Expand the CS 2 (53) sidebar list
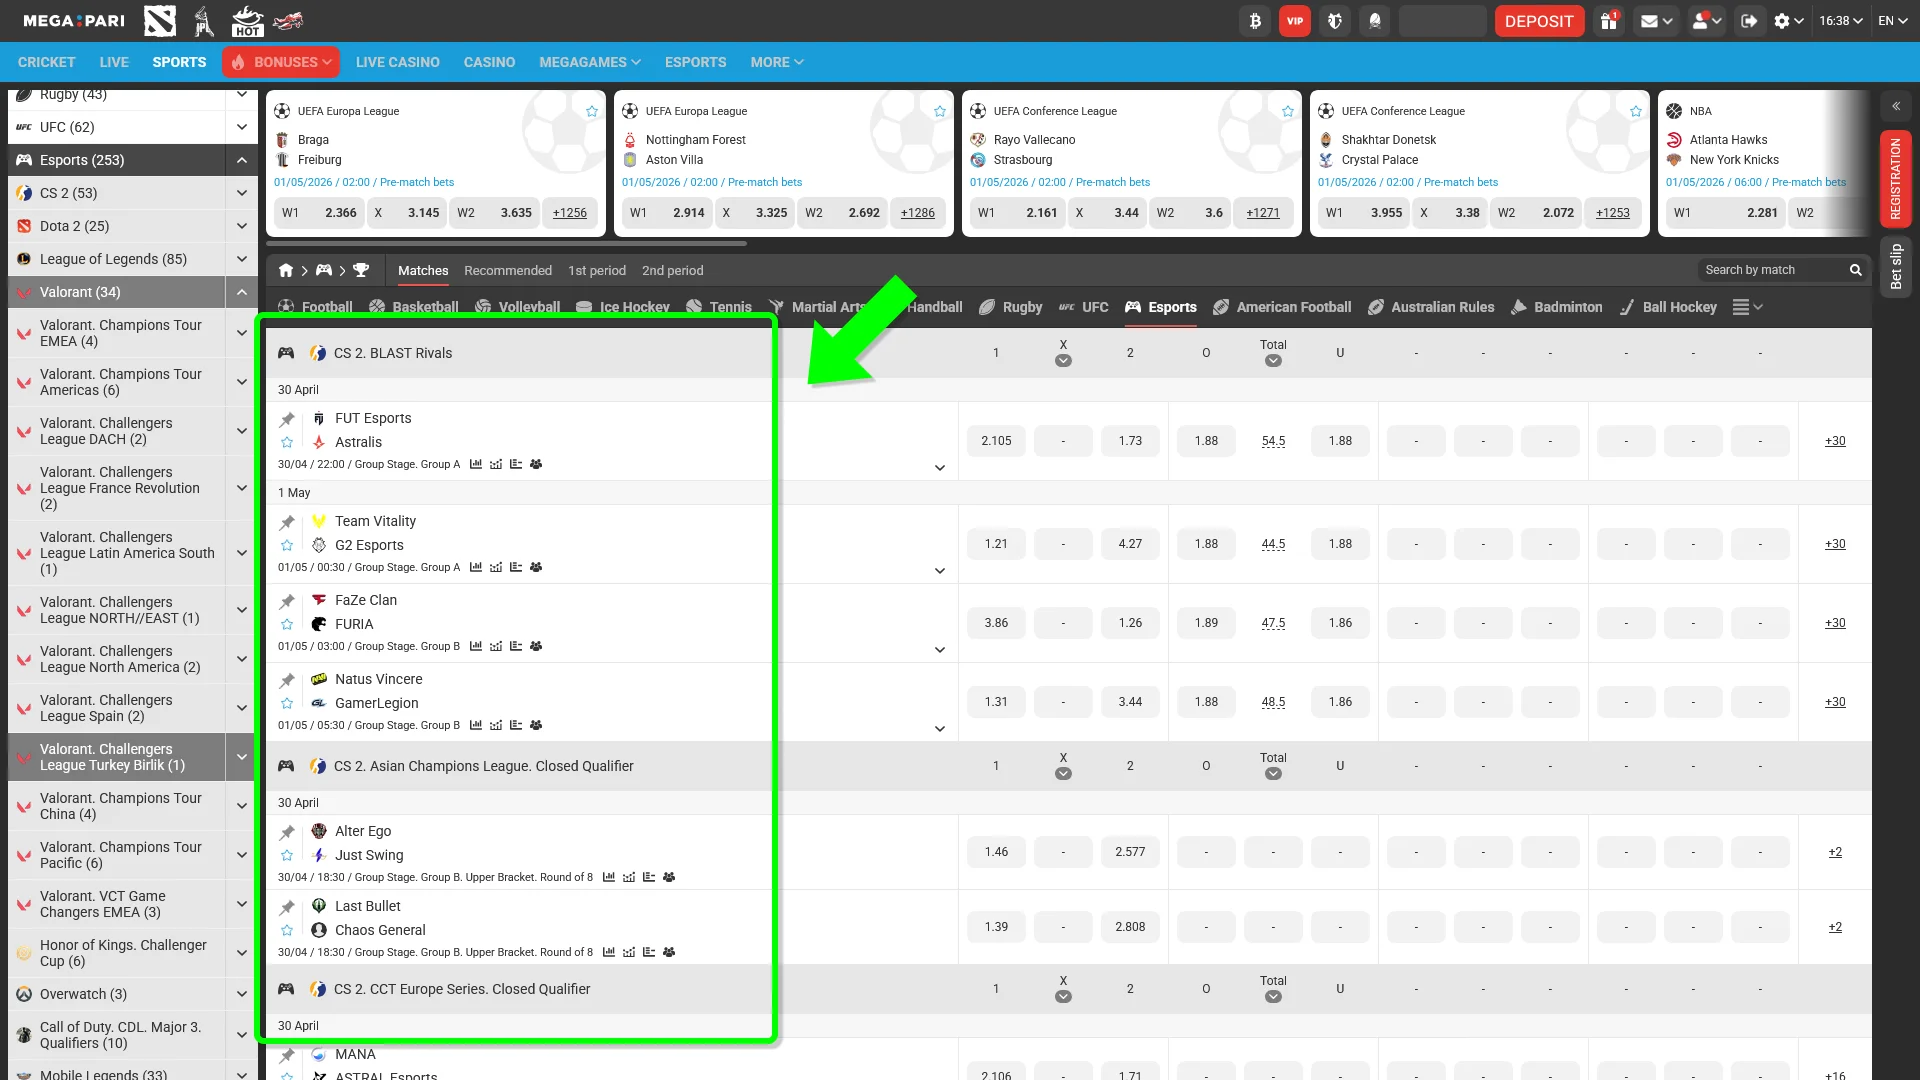The height and width of the screenshot is (1080, 1920). click(241, 193)
